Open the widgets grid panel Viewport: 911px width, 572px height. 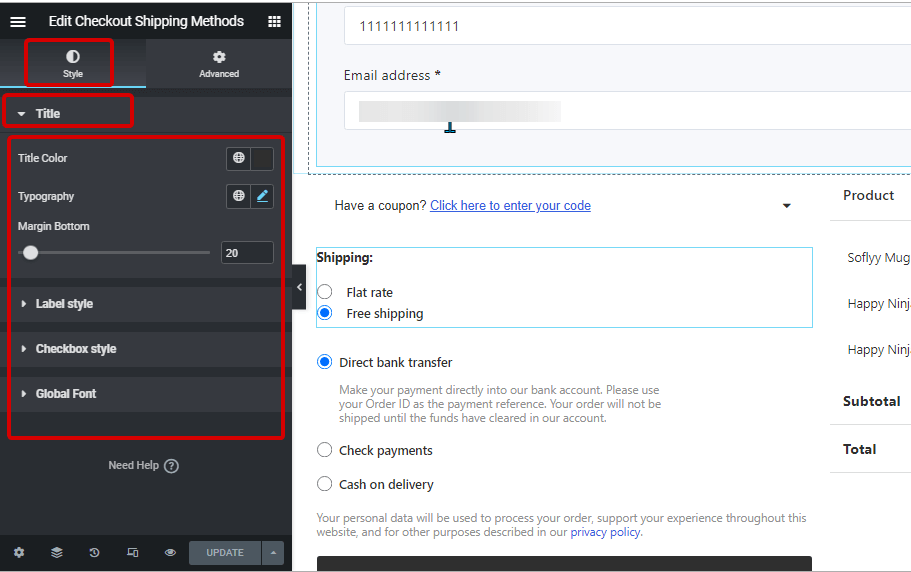tap(274, 21)
